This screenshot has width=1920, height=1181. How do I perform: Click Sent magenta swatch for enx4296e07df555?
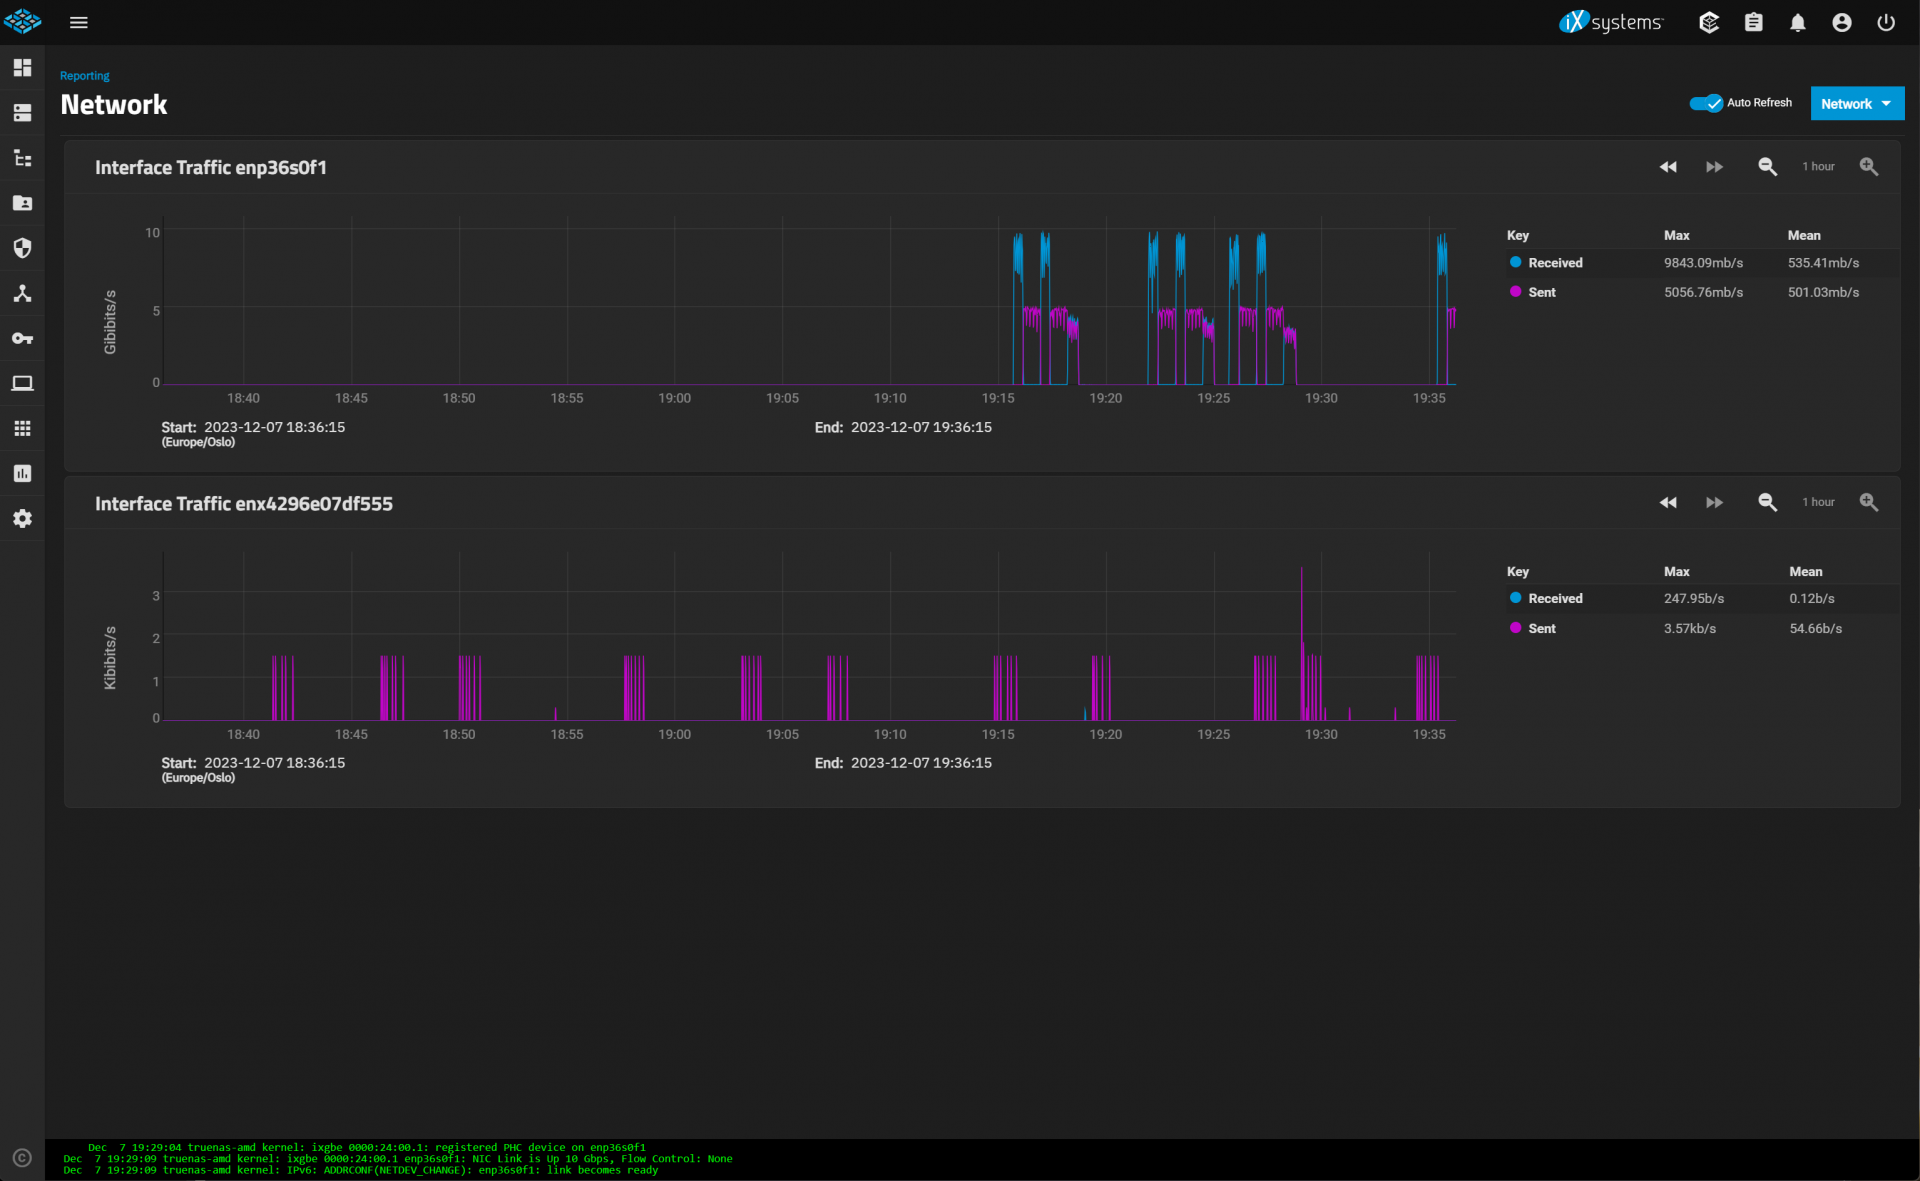[x=1516, y=628]
